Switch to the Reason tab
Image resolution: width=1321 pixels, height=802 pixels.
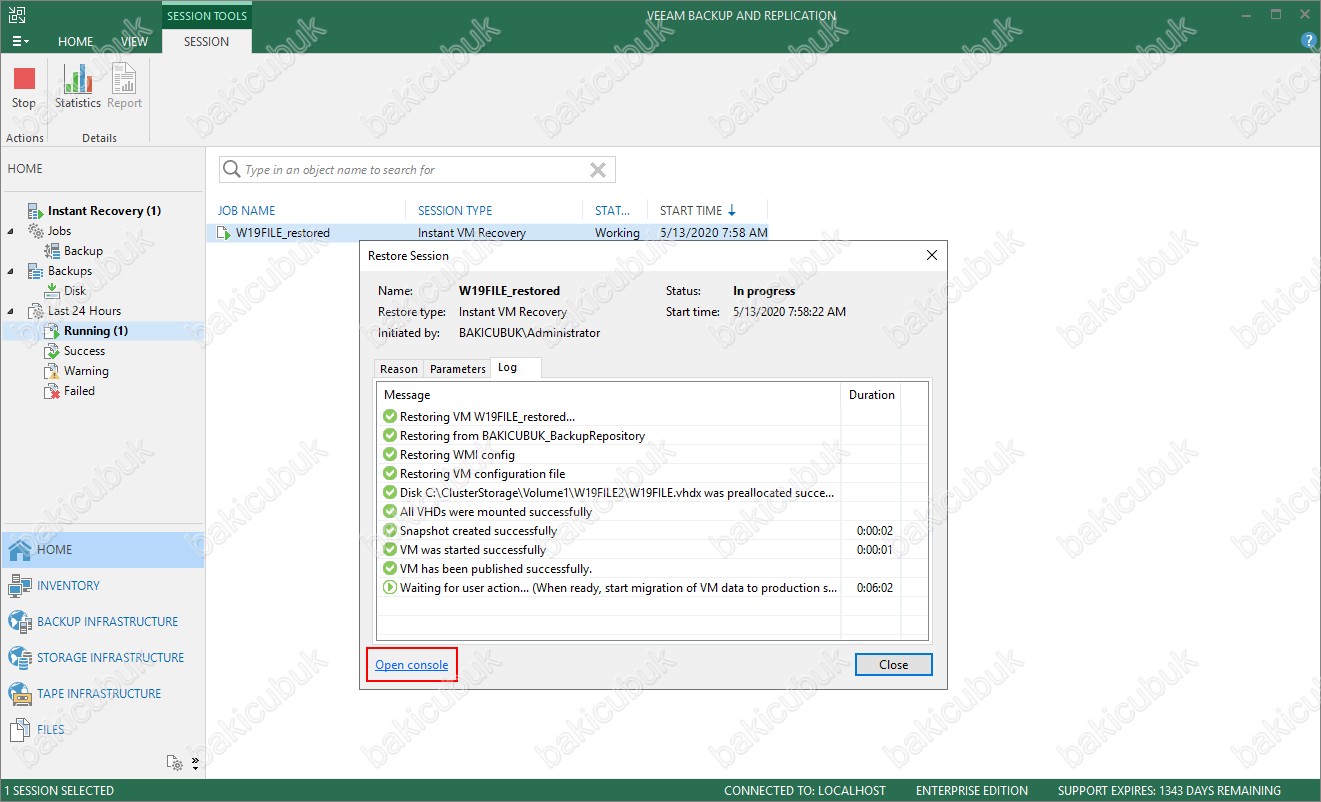point(399,369)
